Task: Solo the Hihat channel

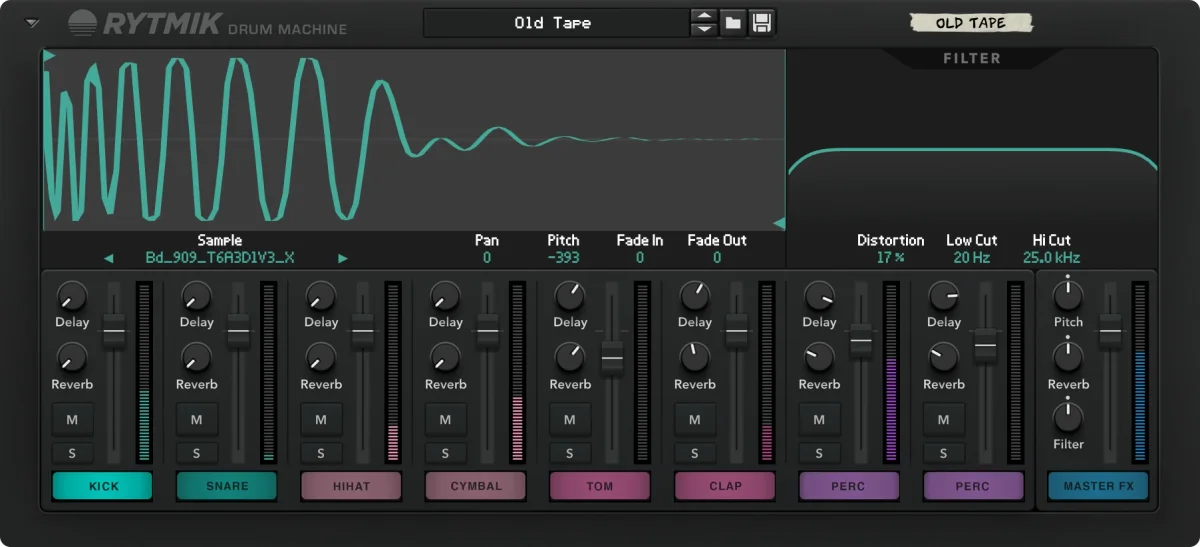Action: click(321, 453)
